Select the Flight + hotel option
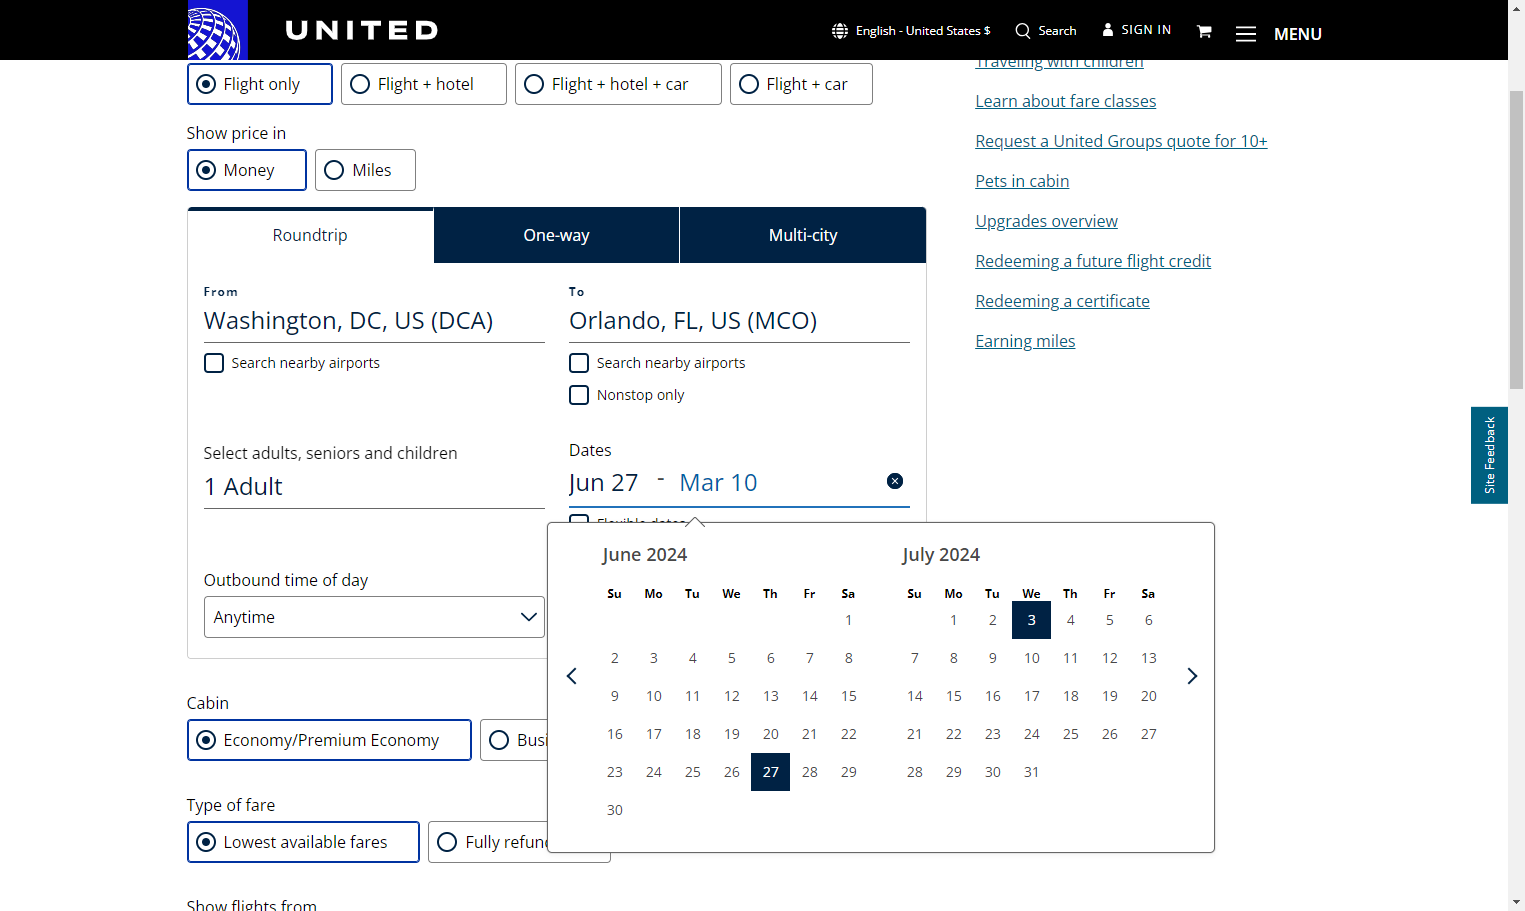 click(424, 84)
